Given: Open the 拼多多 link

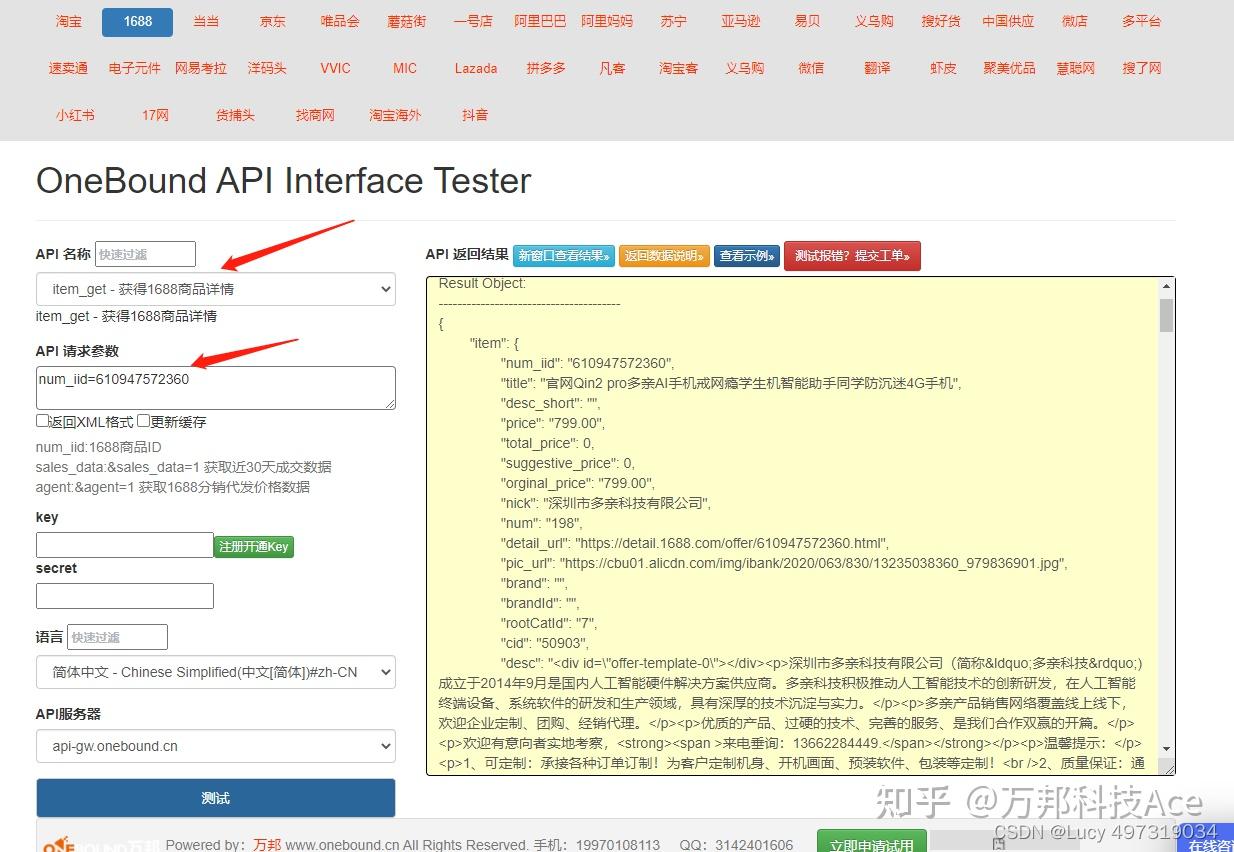Looking at the screenshot, I should click(545, 68).
